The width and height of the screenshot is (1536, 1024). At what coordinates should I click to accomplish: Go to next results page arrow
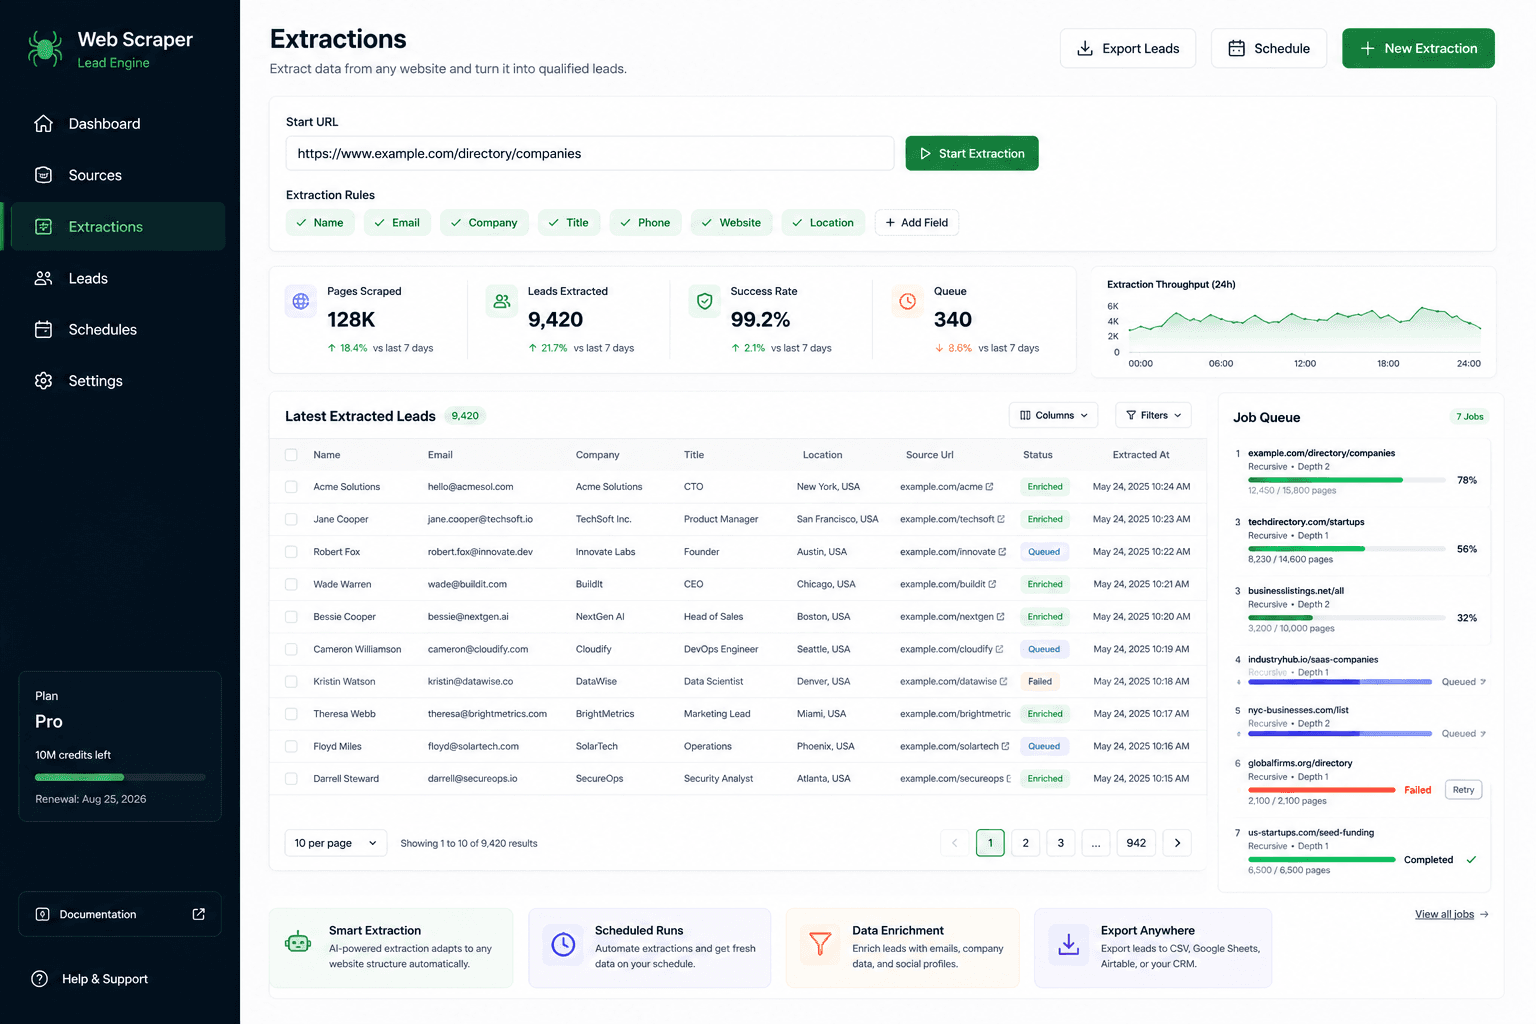tap(1178, 843)
